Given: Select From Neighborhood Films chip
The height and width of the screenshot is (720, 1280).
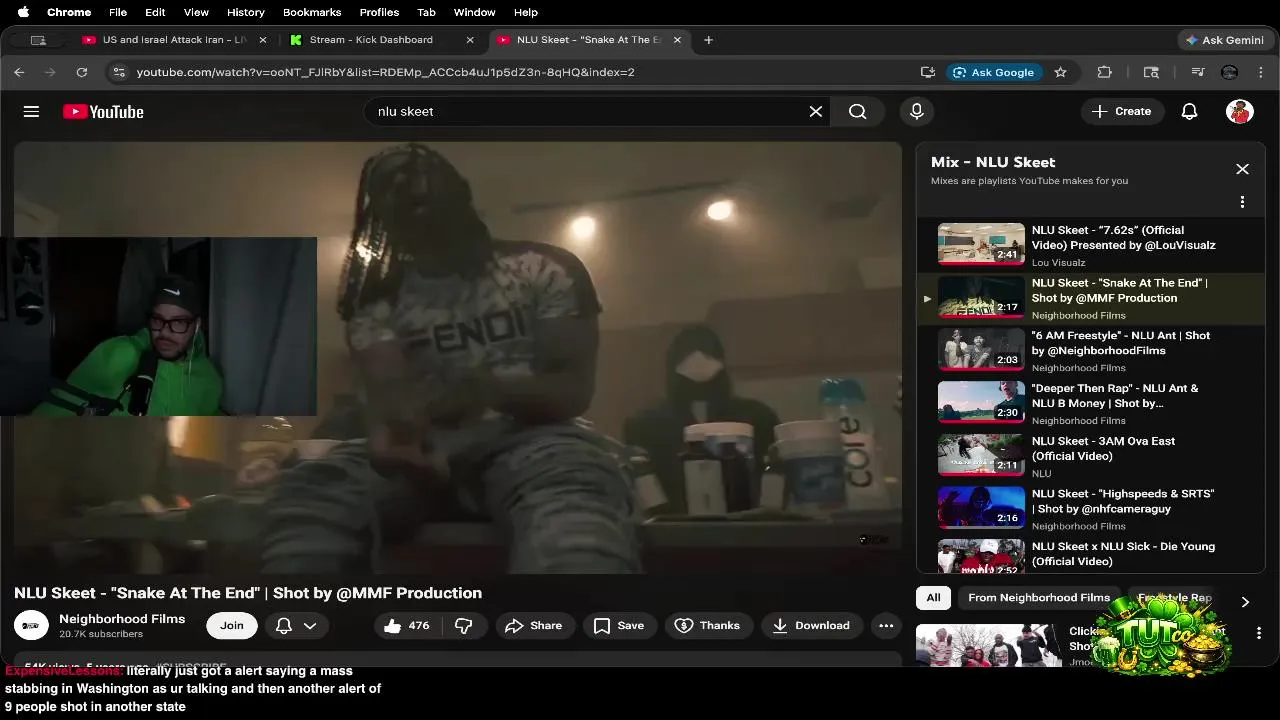Looking at the screenshot, I should tap(1039, 597).
